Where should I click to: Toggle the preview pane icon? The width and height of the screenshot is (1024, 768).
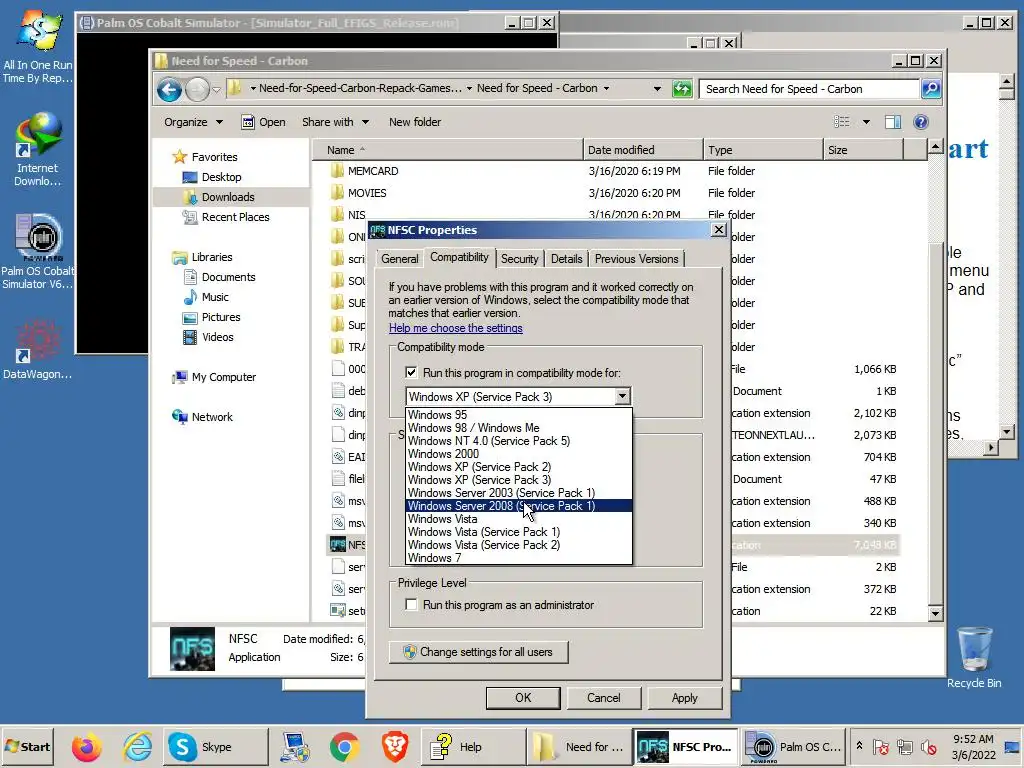(893, 122)
